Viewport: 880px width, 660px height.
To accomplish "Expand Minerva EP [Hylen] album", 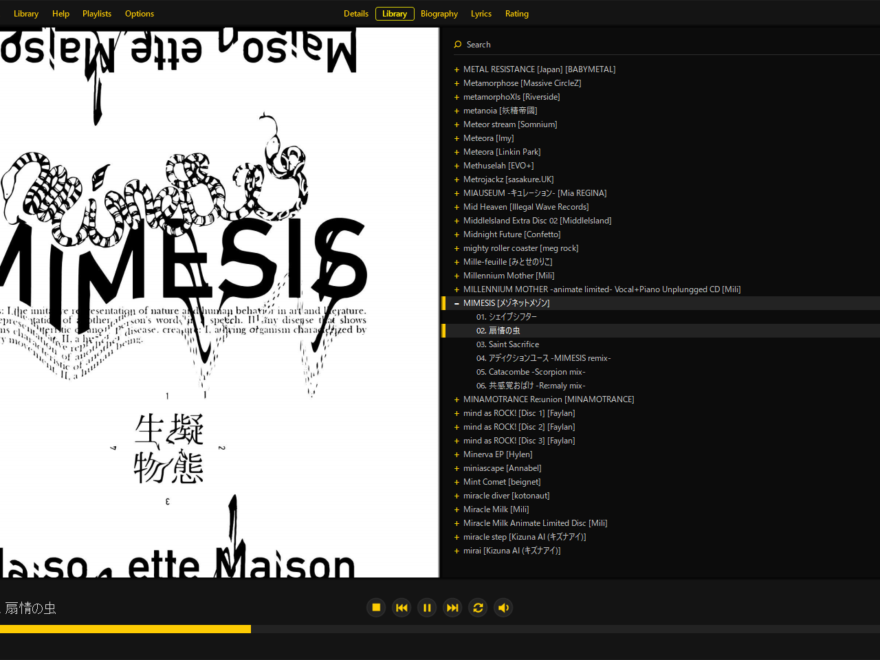I will point(457,455).
